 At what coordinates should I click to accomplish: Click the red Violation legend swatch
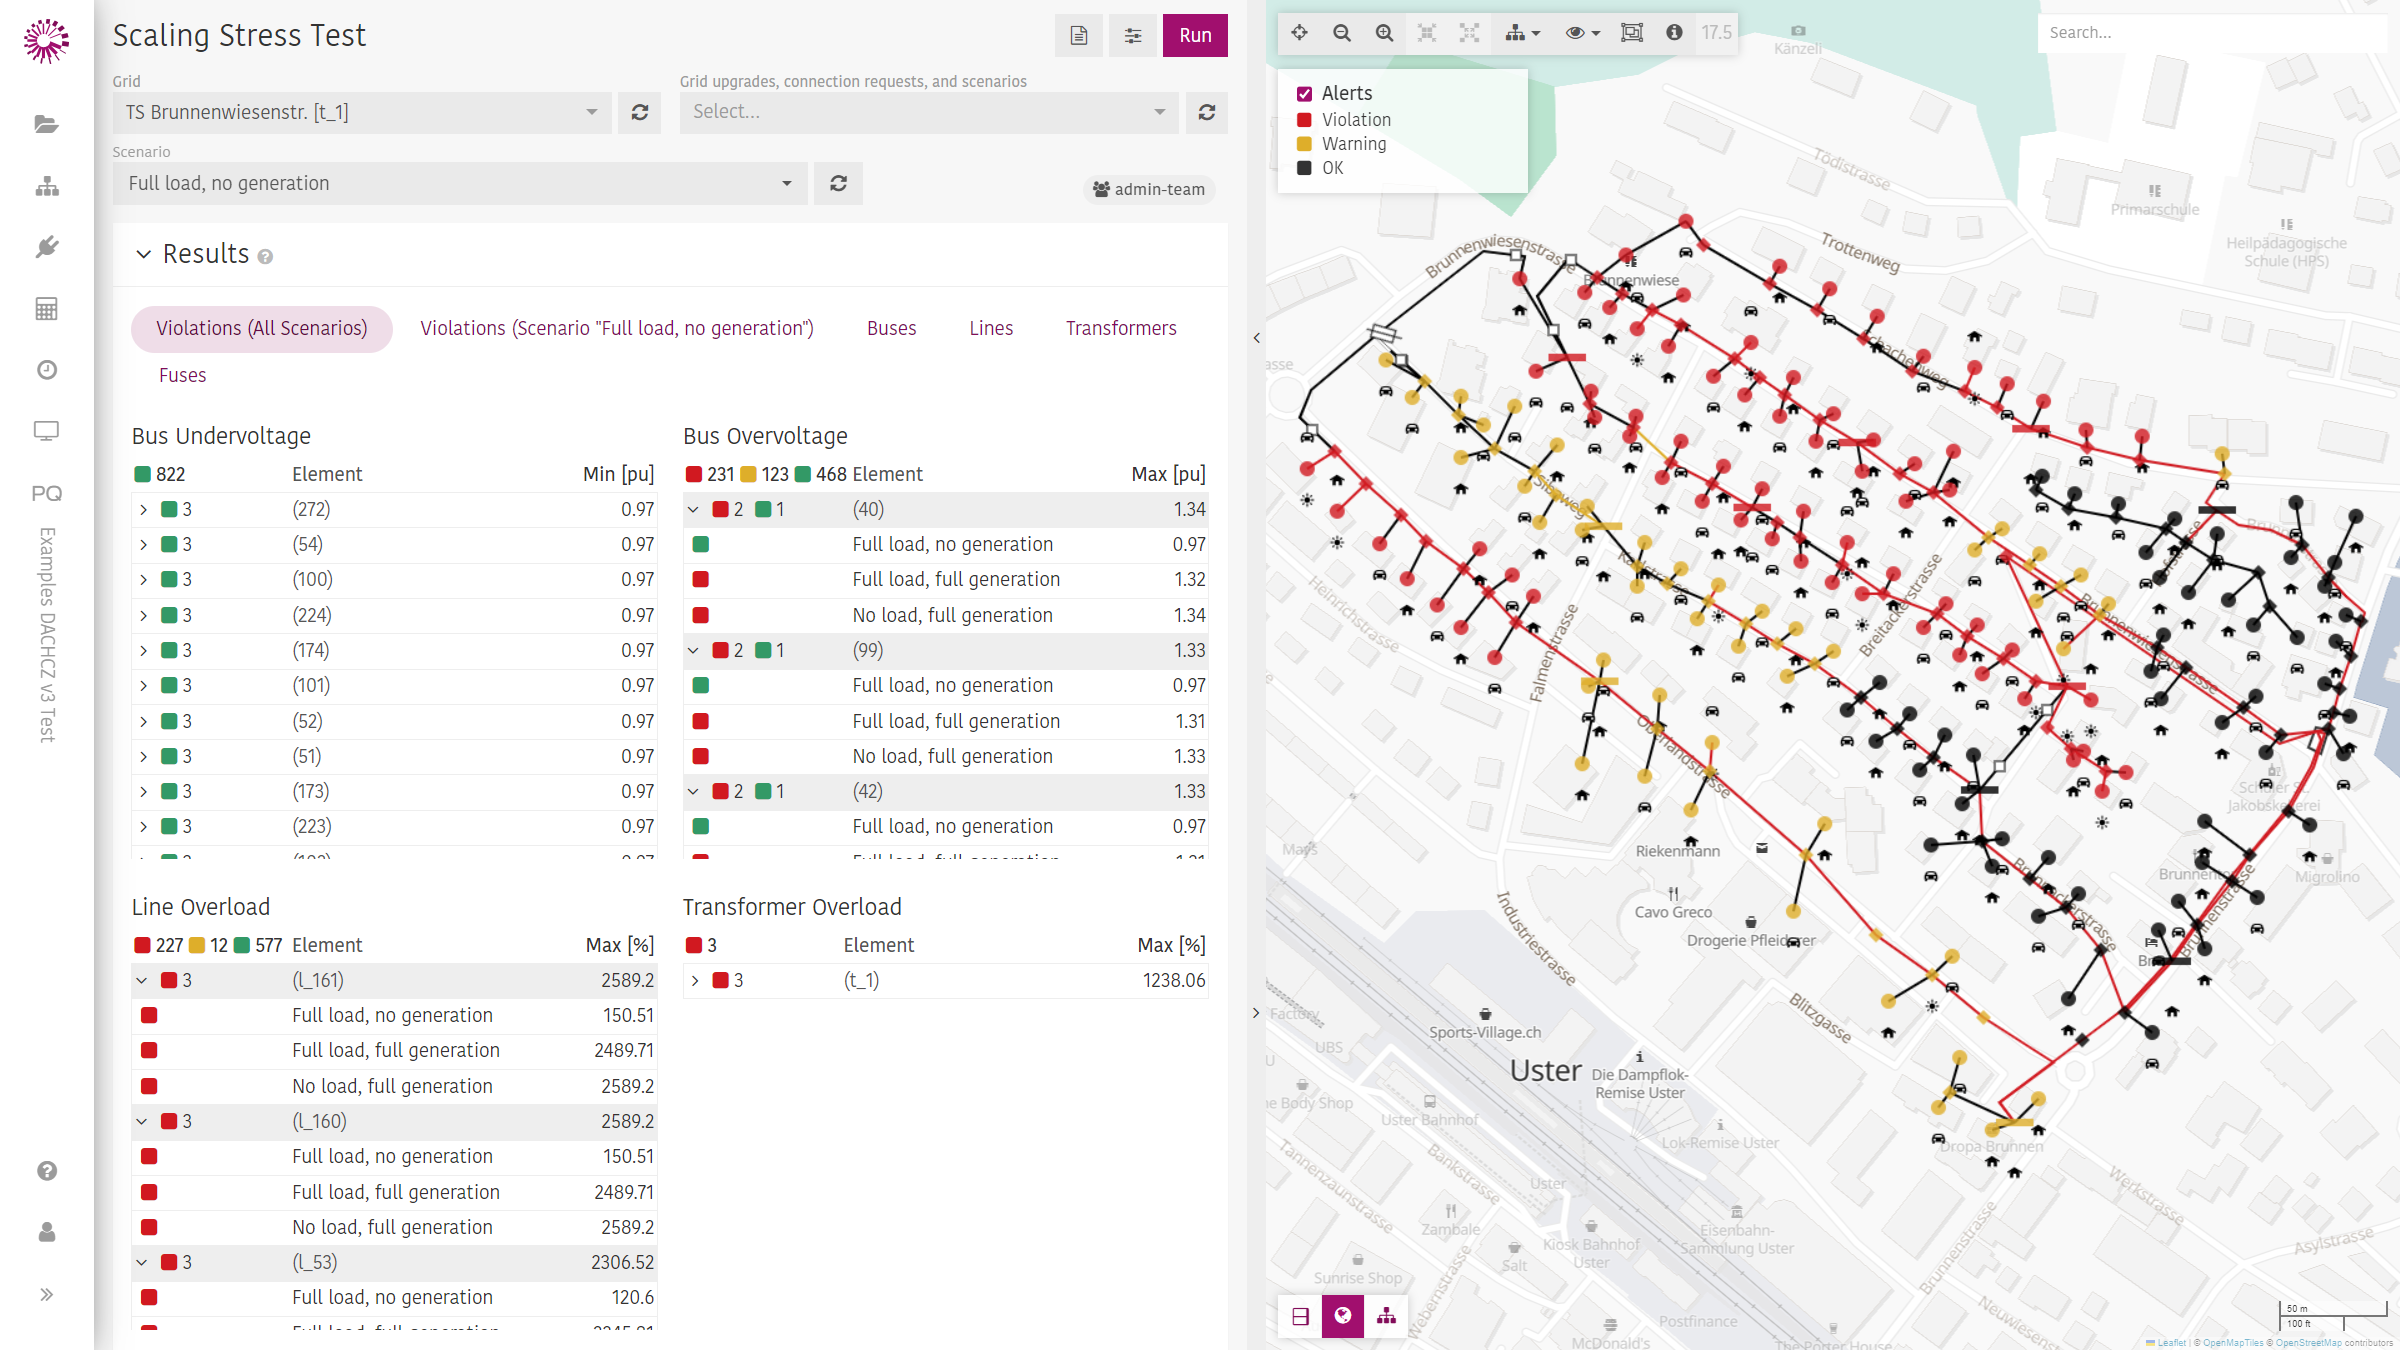point(1304,120)
